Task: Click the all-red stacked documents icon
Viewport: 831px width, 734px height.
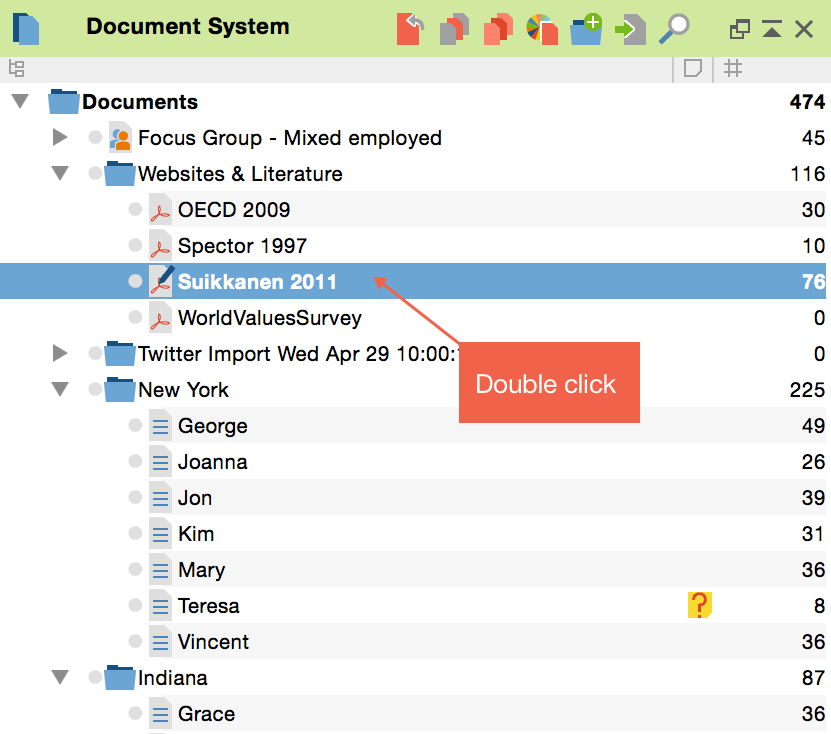Action: point(498,28)
